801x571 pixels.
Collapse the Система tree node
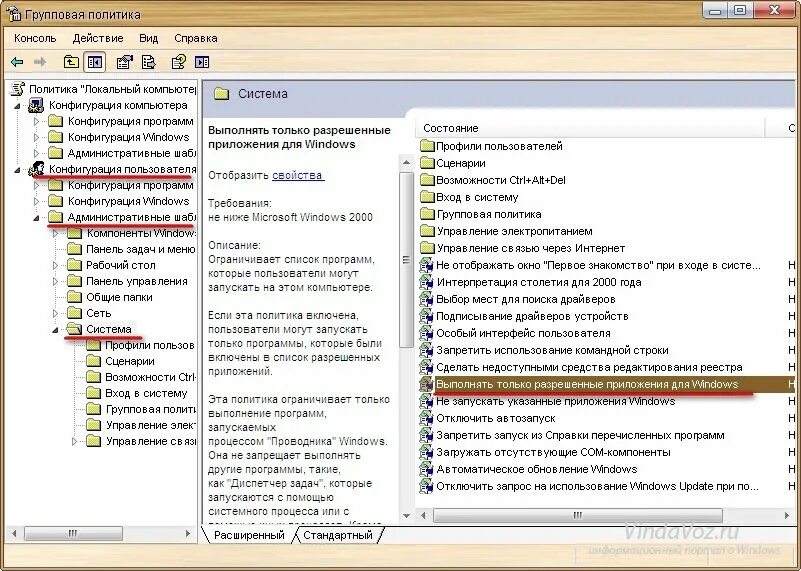coord(55,330)
